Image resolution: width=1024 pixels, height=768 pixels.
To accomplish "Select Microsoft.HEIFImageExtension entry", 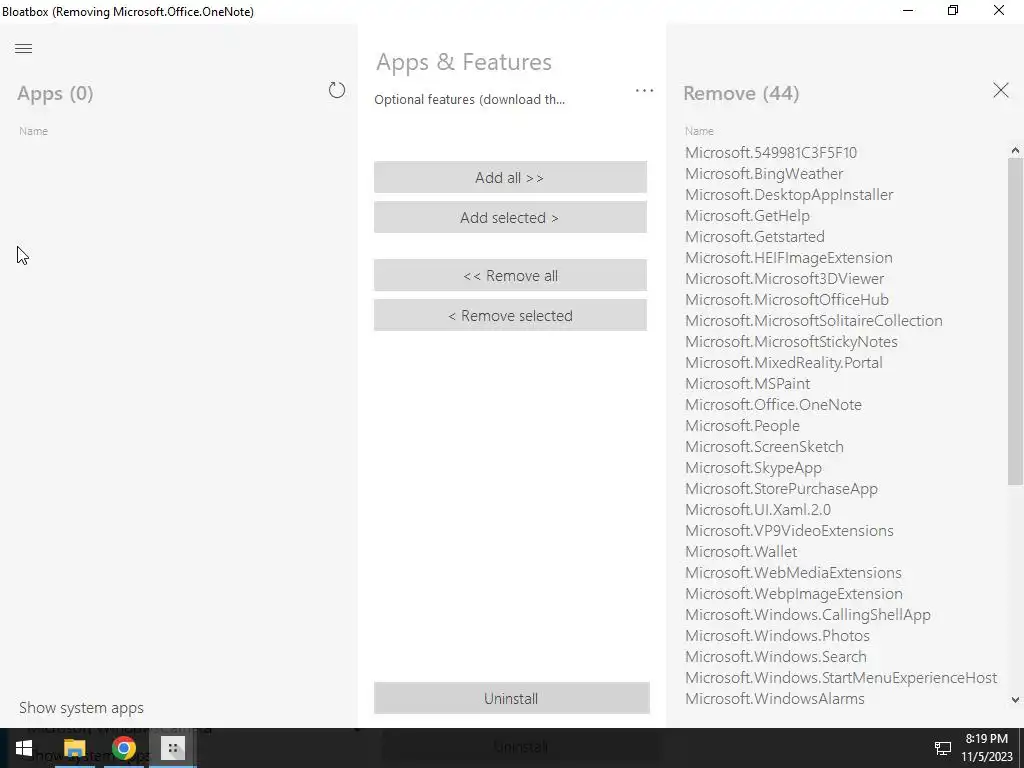I will pyautogui.click(x=788, y=257).
